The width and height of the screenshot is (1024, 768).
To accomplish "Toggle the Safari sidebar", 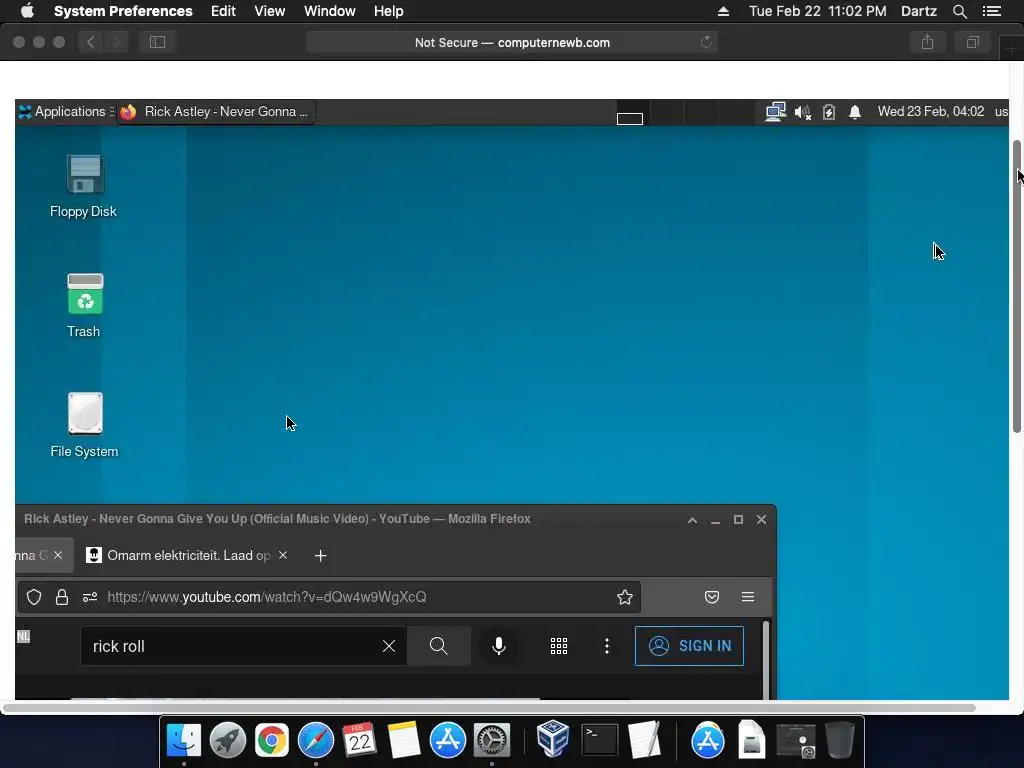I will point(157,42).
